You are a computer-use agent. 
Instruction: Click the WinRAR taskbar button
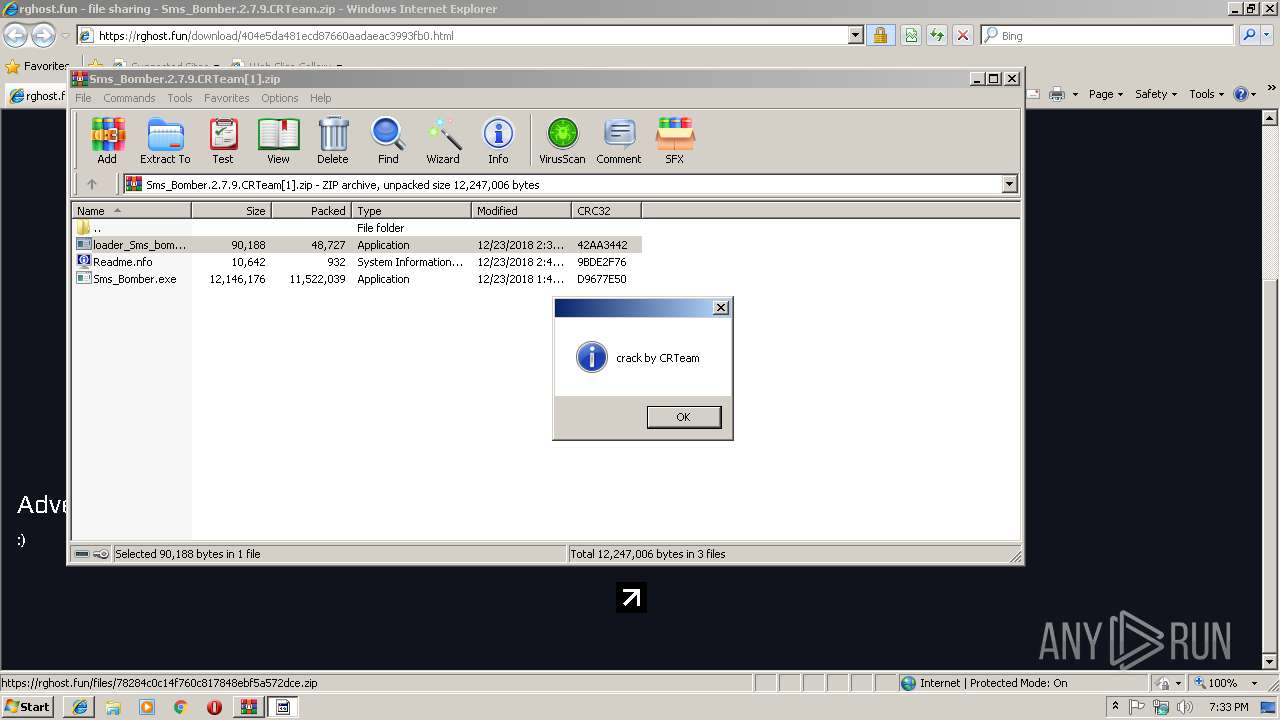248,707
